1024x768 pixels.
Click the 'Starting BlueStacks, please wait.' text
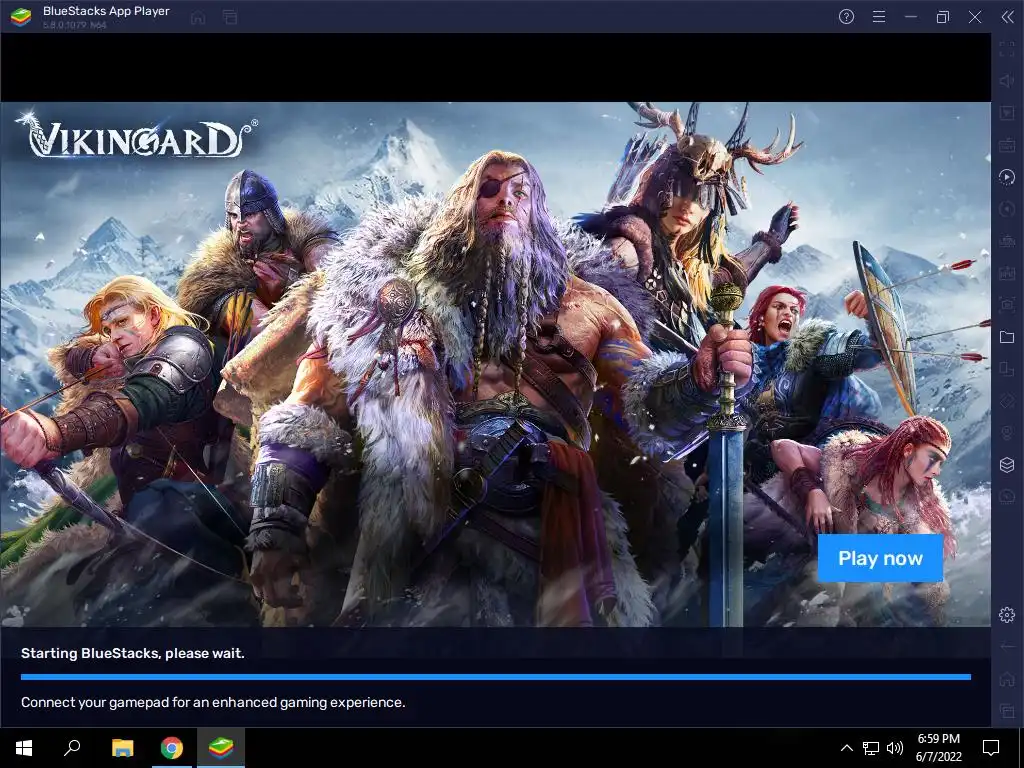[133, 653]
